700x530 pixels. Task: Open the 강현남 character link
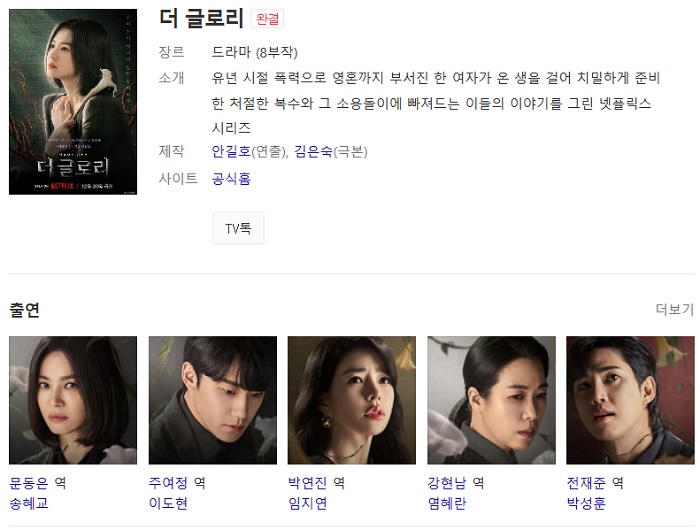(447, 483)
